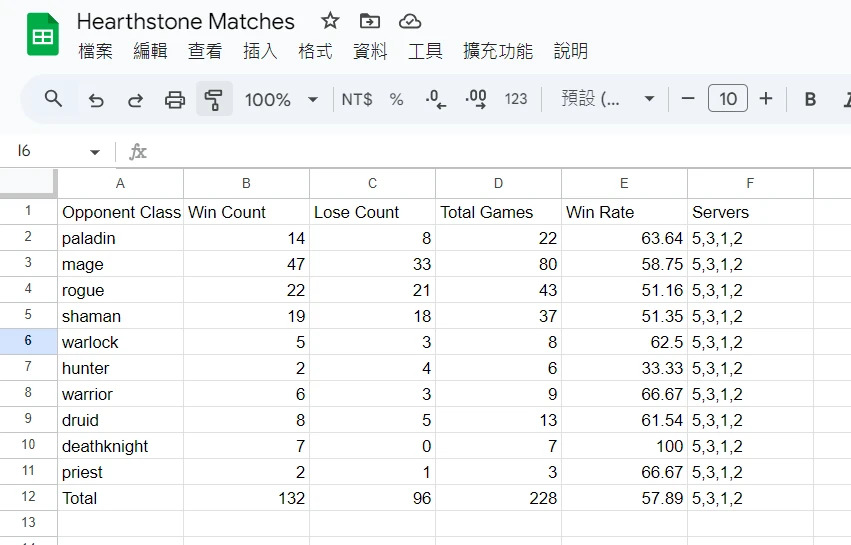Select the Opponent Class cell
This screenshot has width=851, height=545.
coord(120,212)
